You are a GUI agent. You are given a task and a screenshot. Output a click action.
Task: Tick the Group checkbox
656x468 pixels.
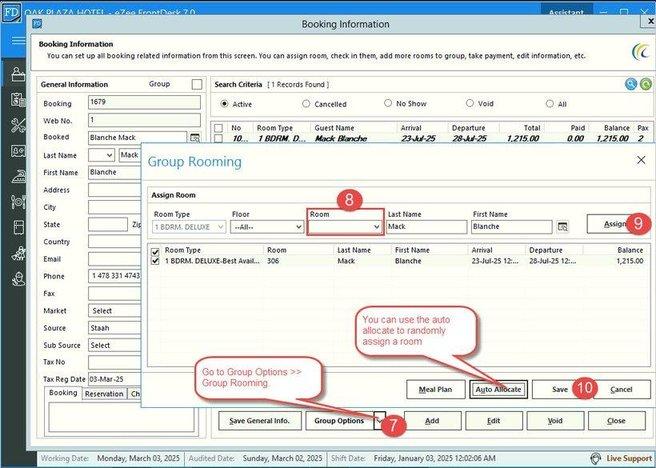(x=197, y=85)
